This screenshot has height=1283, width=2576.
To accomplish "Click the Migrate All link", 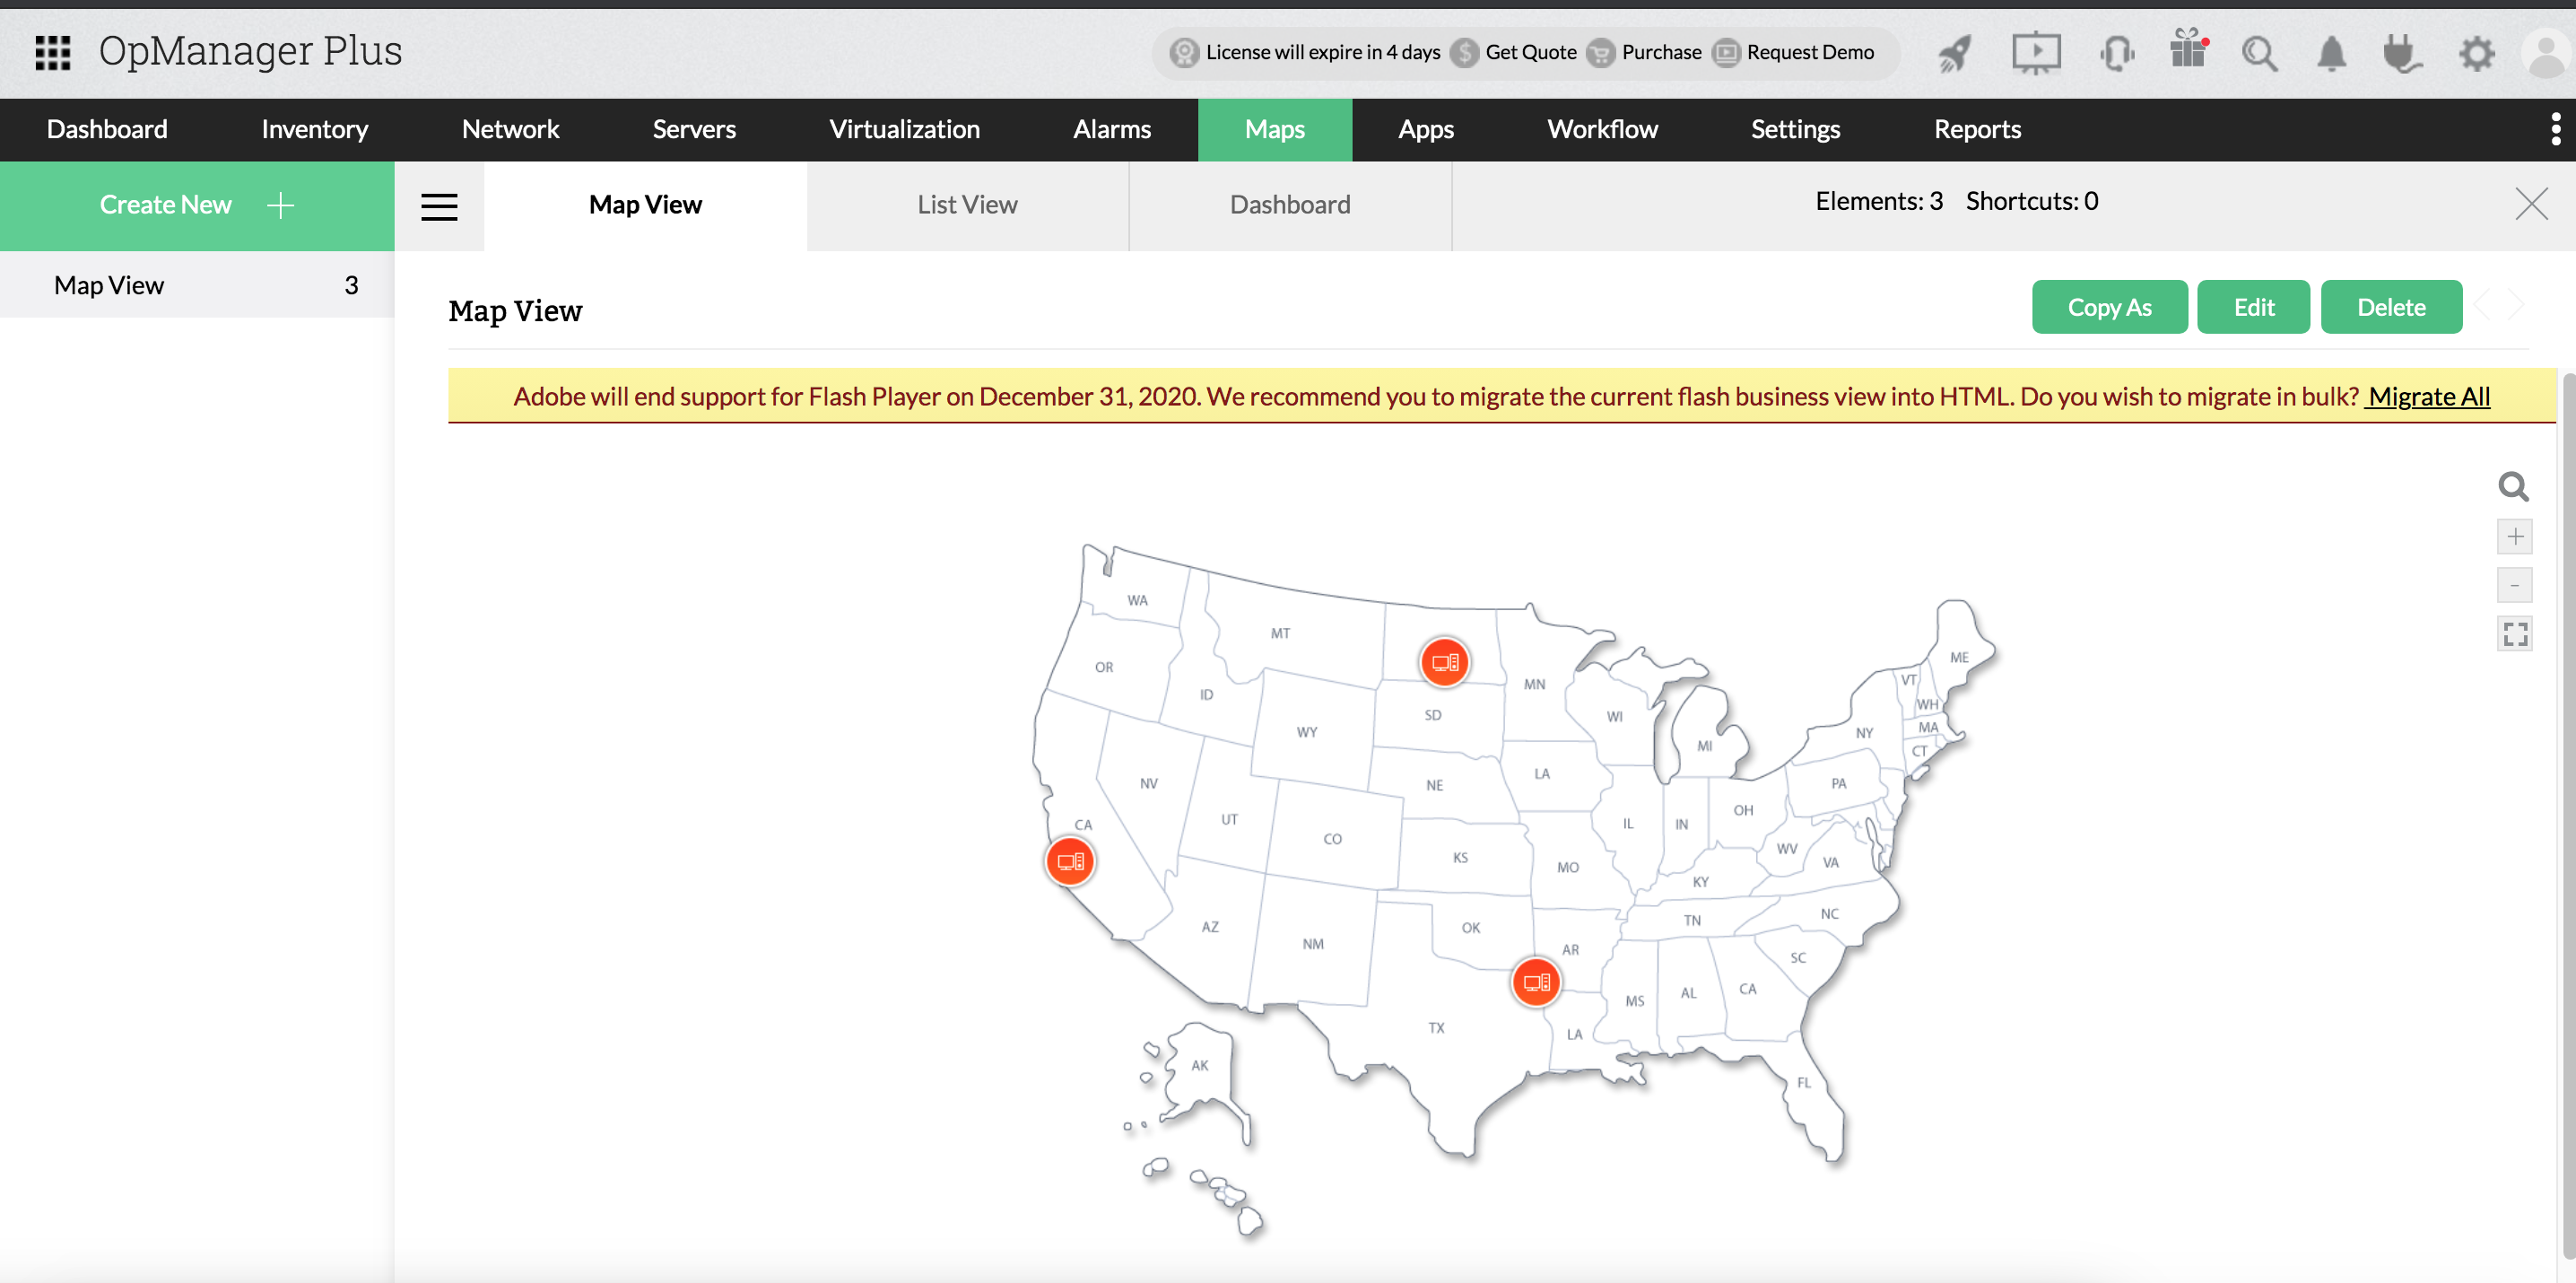I will (x=2427, y=397).
